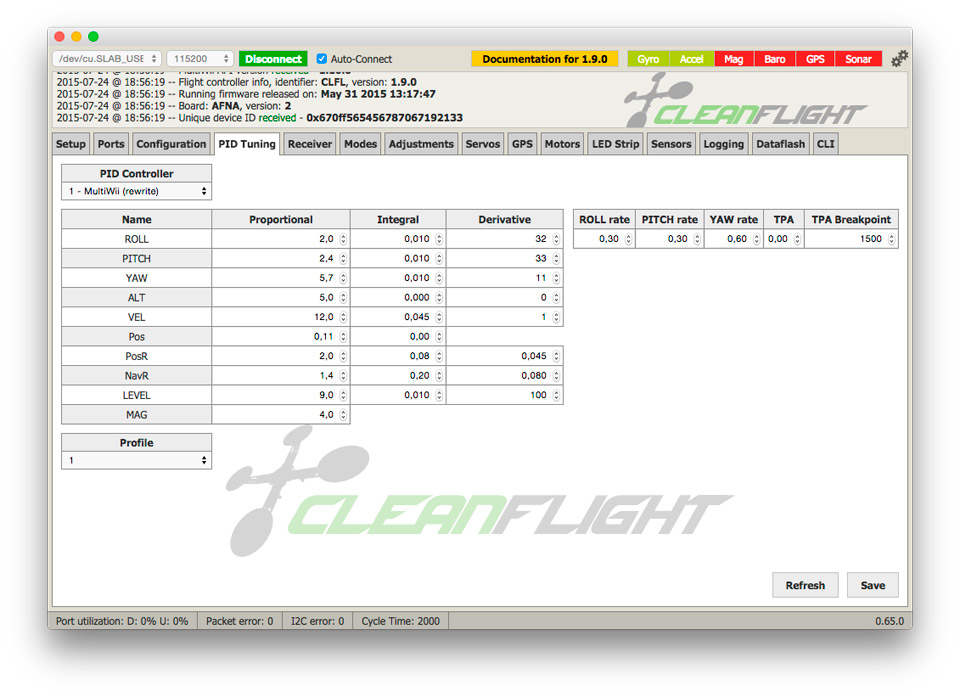Screen dimensions: 960x697
Task: Switch to the Servos tab
Action: (x=482, y=144)
